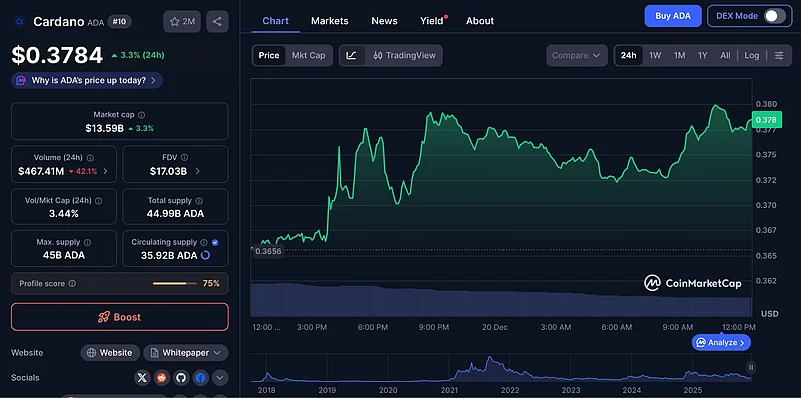Open Cardano Facebook social link
The image size is (801, 398).
pos(201,378)
